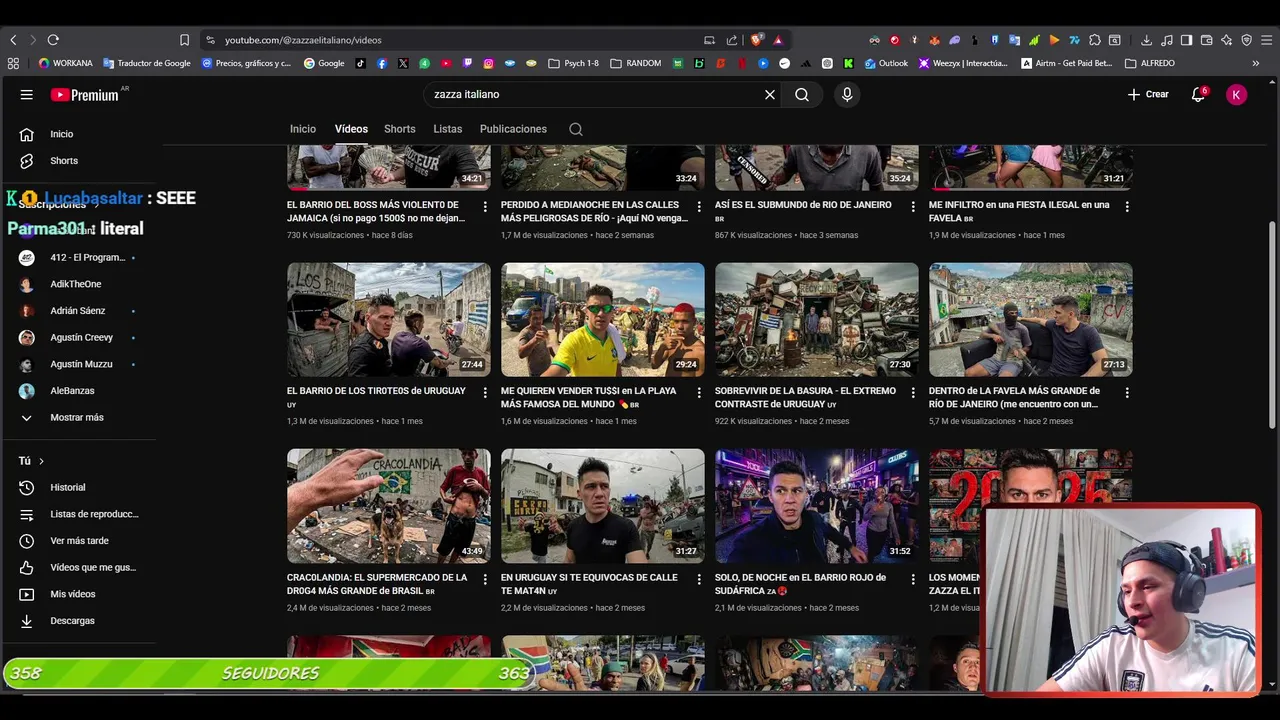Search within the channel using the tab magnifier
Image resolution: width=1280 pixels, height=720 pixels.
click(x=576, y=129)
